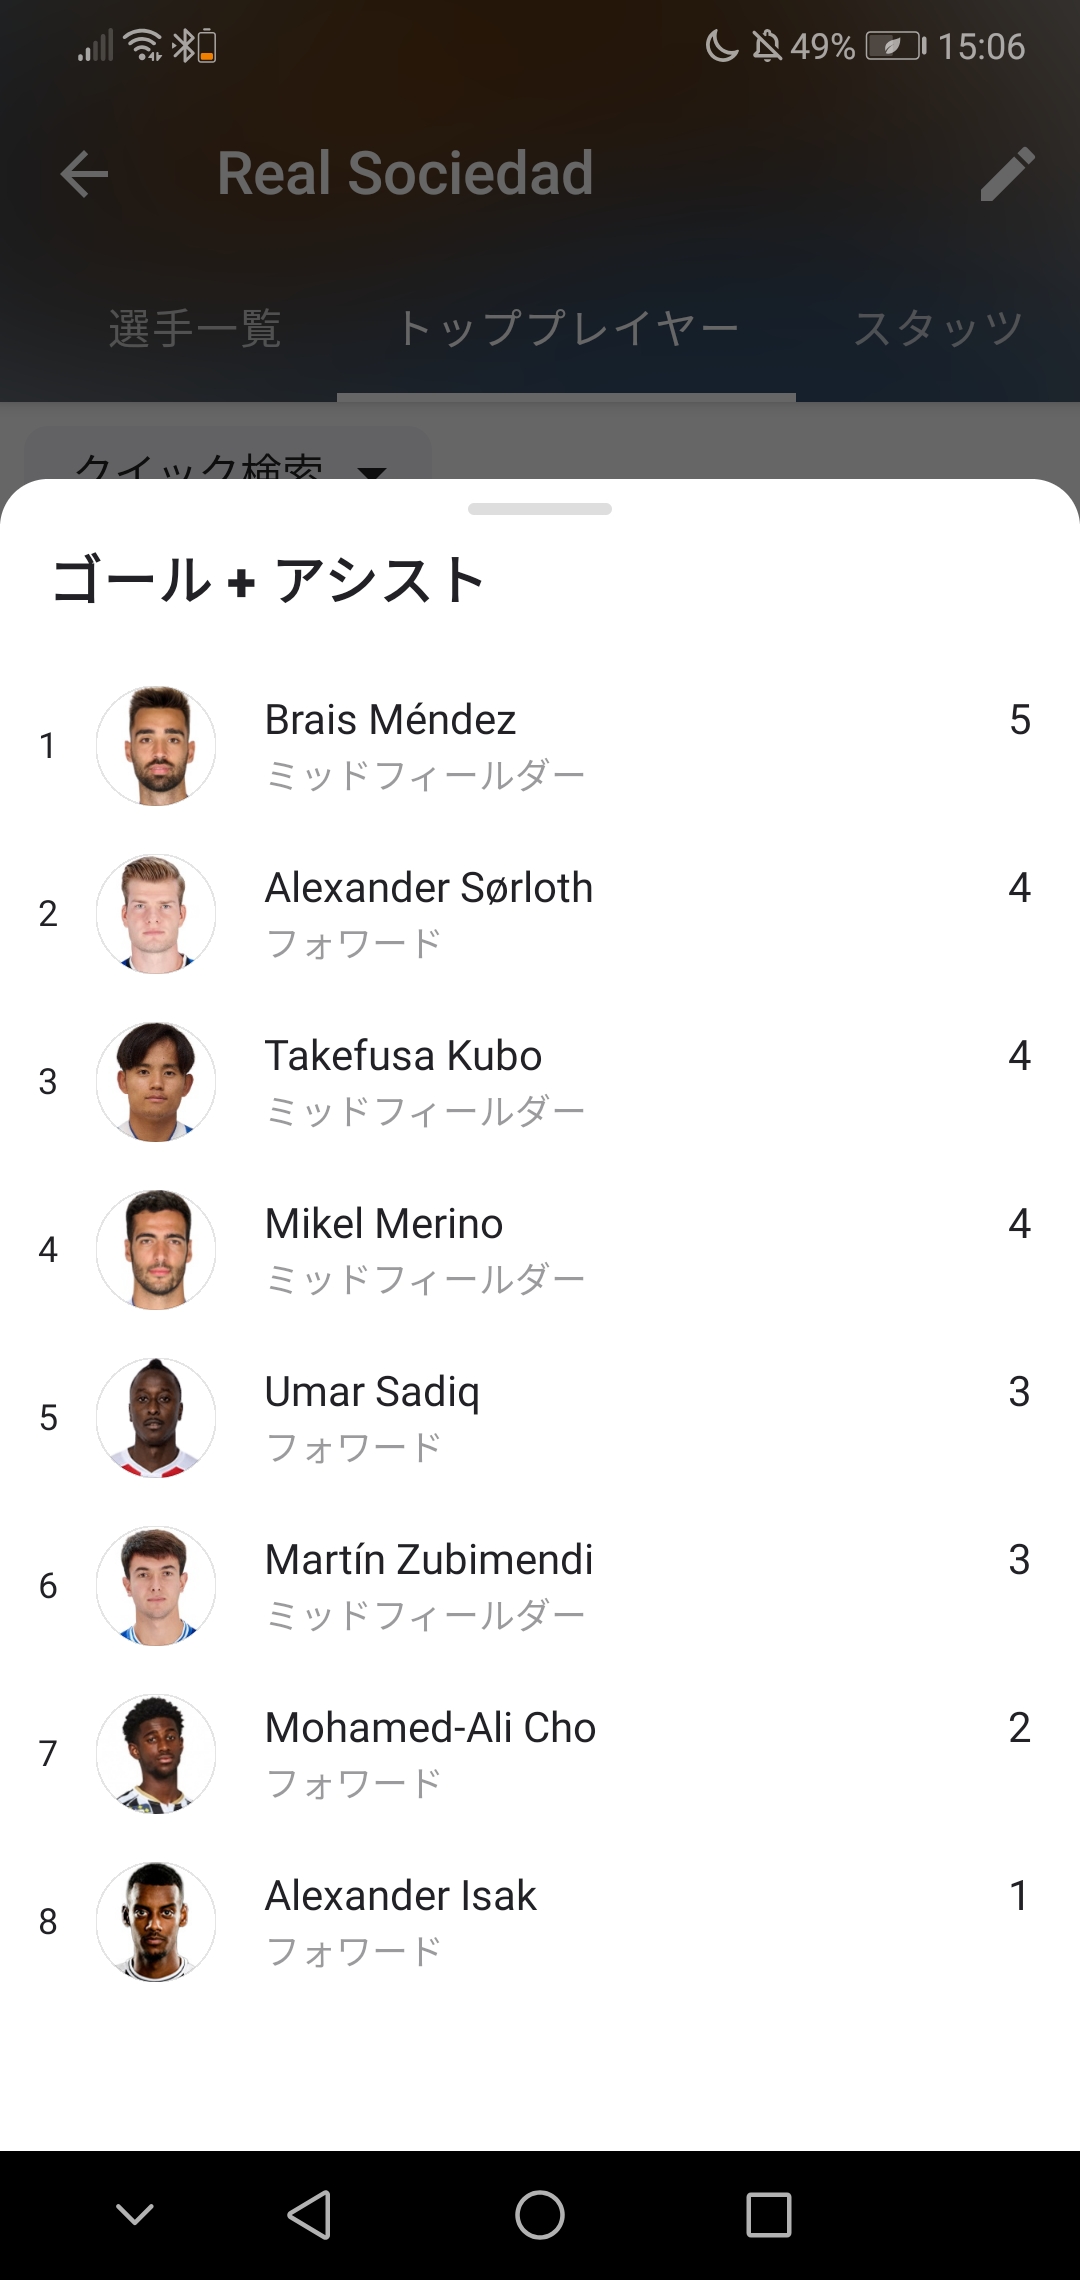1080x2280 pixels.
Task: Open the クイック検索 dropdown
Action: 228,460
